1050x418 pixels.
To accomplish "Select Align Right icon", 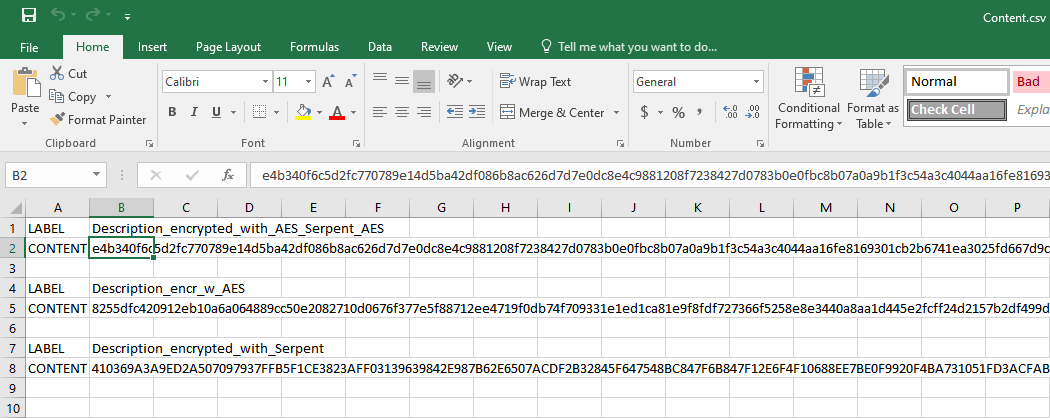I will (x=423, y=112).
